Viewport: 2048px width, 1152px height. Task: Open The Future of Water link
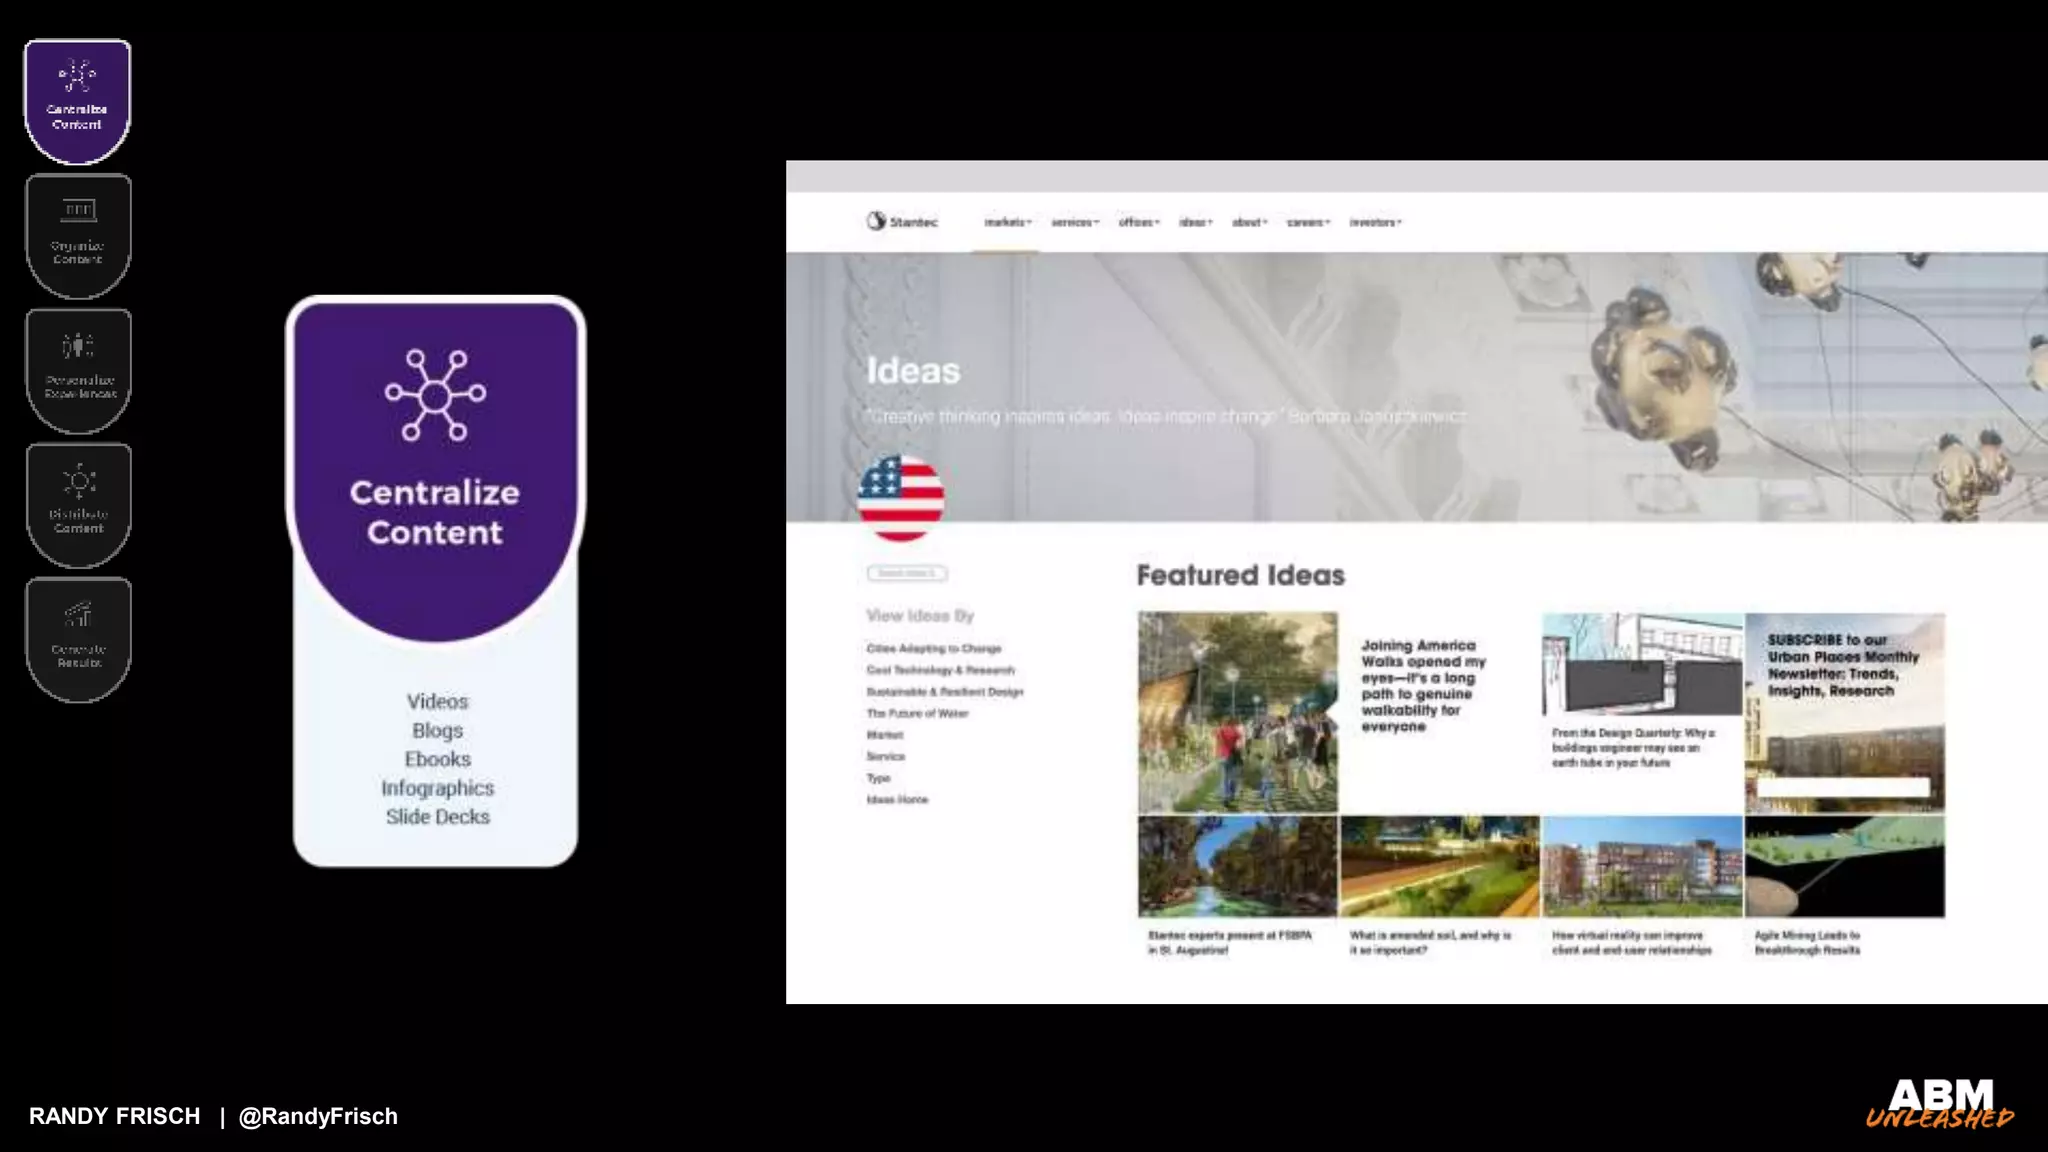click(917, 713)
